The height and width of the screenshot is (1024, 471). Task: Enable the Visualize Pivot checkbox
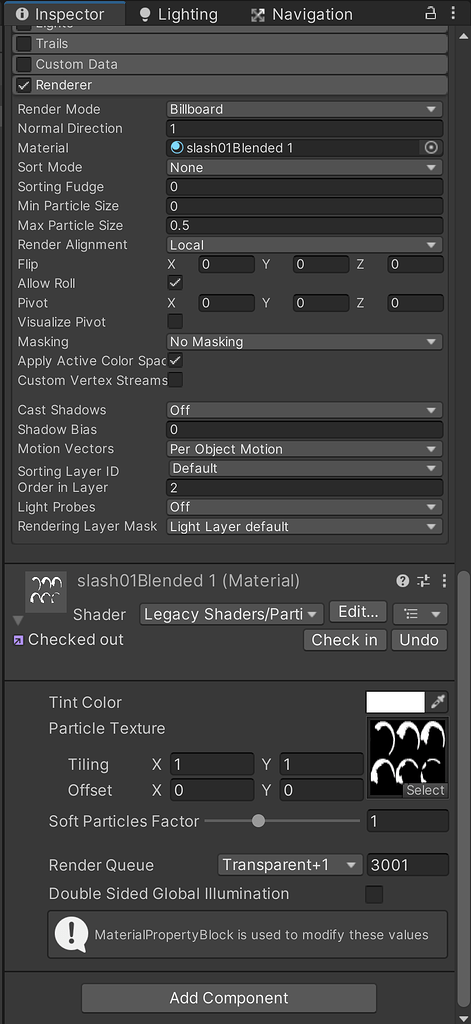[x=174, y=322]
